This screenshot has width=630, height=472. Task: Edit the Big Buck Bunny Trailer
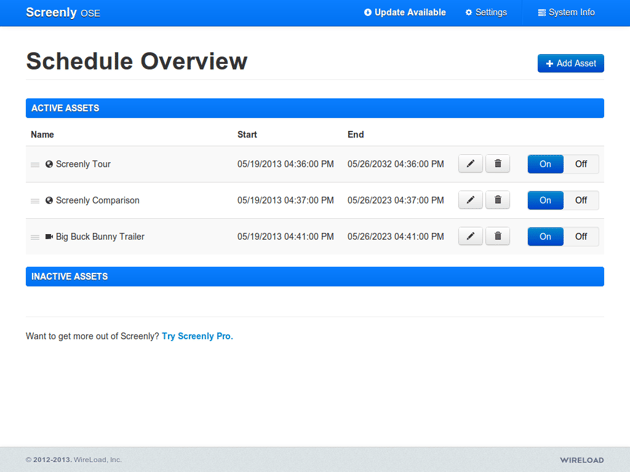[470, 237]
